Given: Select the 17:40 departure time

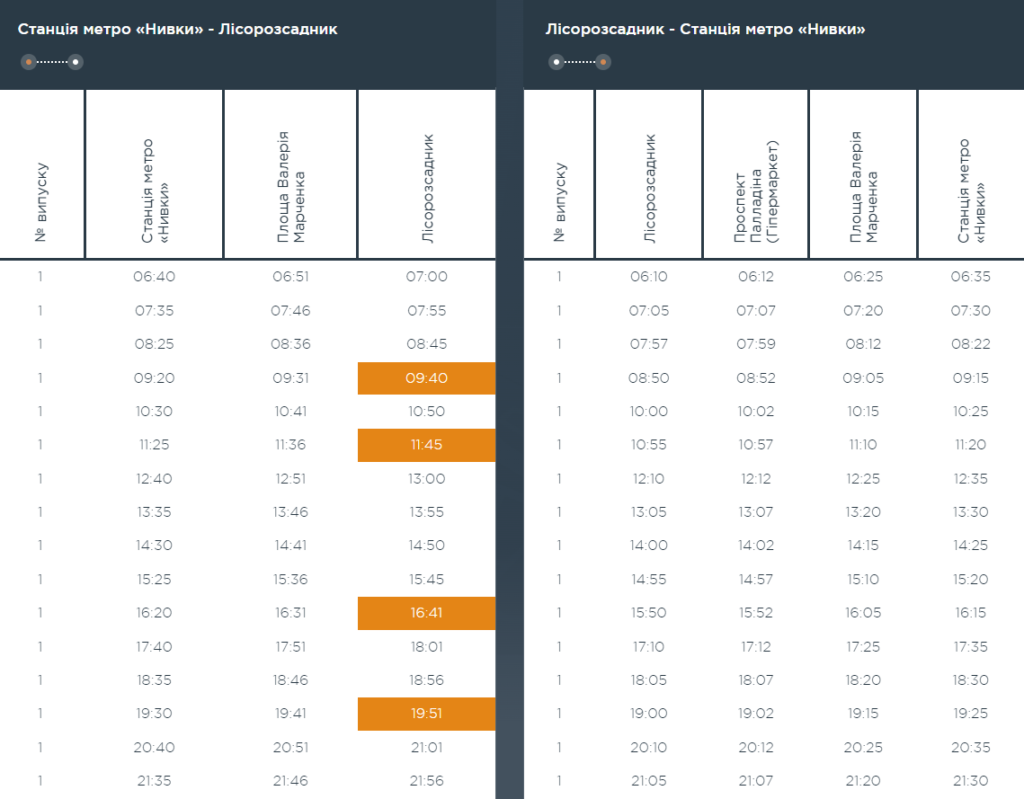Looking at the screenshot, I should click(154, 647).
